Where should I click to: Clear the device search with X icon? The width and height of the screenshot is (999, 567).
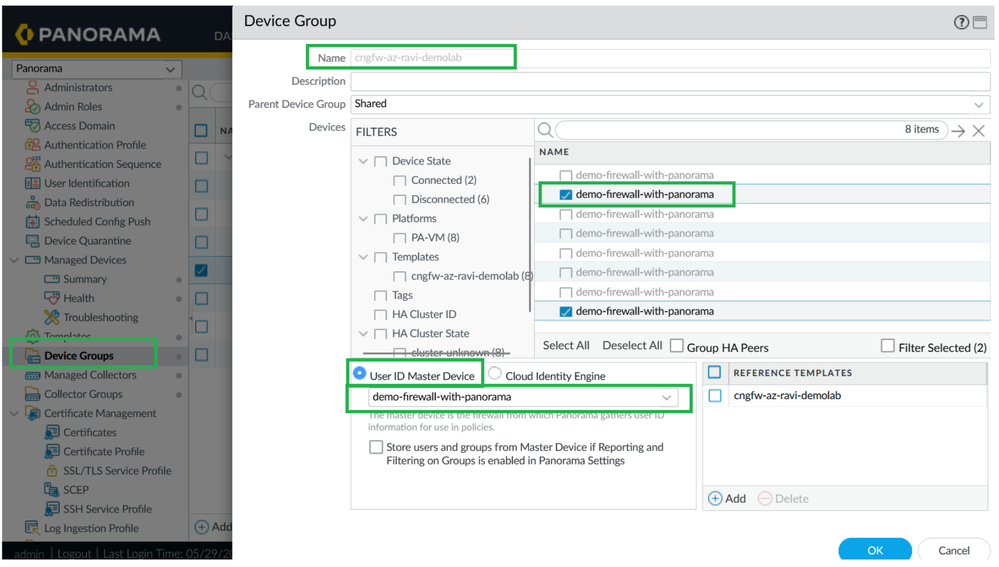979,131
